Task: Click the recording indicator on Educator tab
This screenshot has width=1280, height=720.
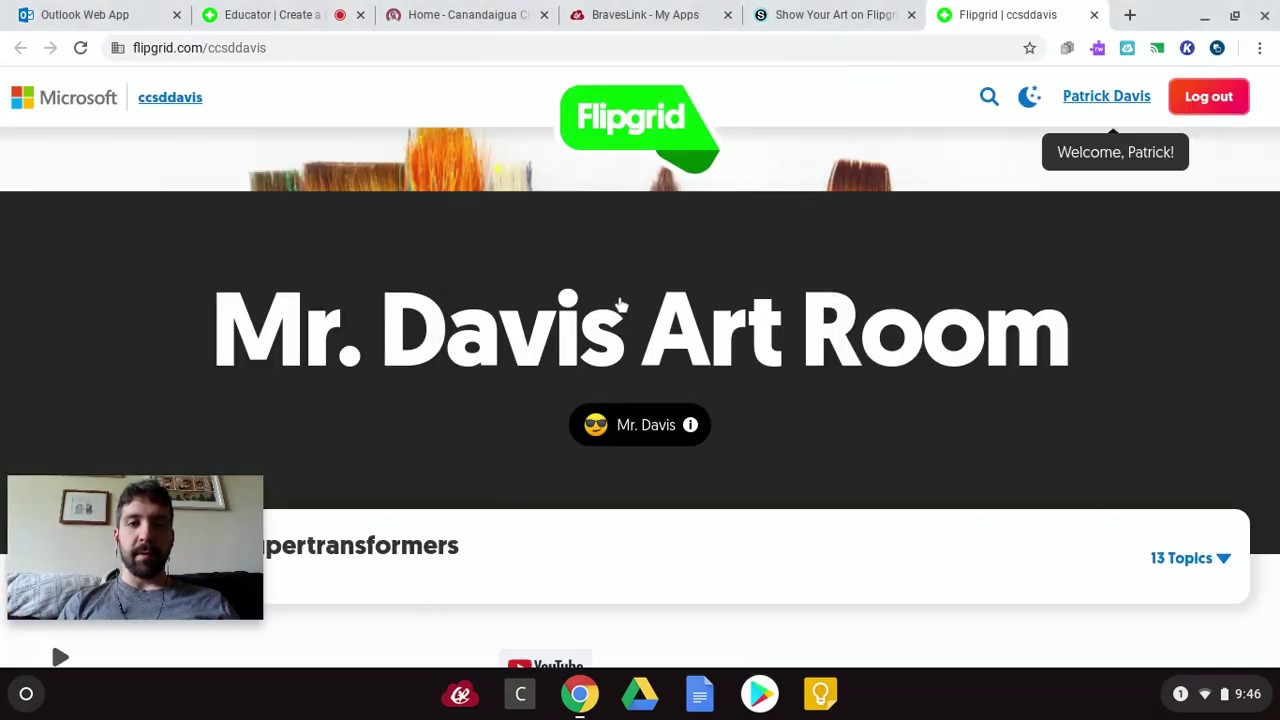Action: (x=340, y=15)
